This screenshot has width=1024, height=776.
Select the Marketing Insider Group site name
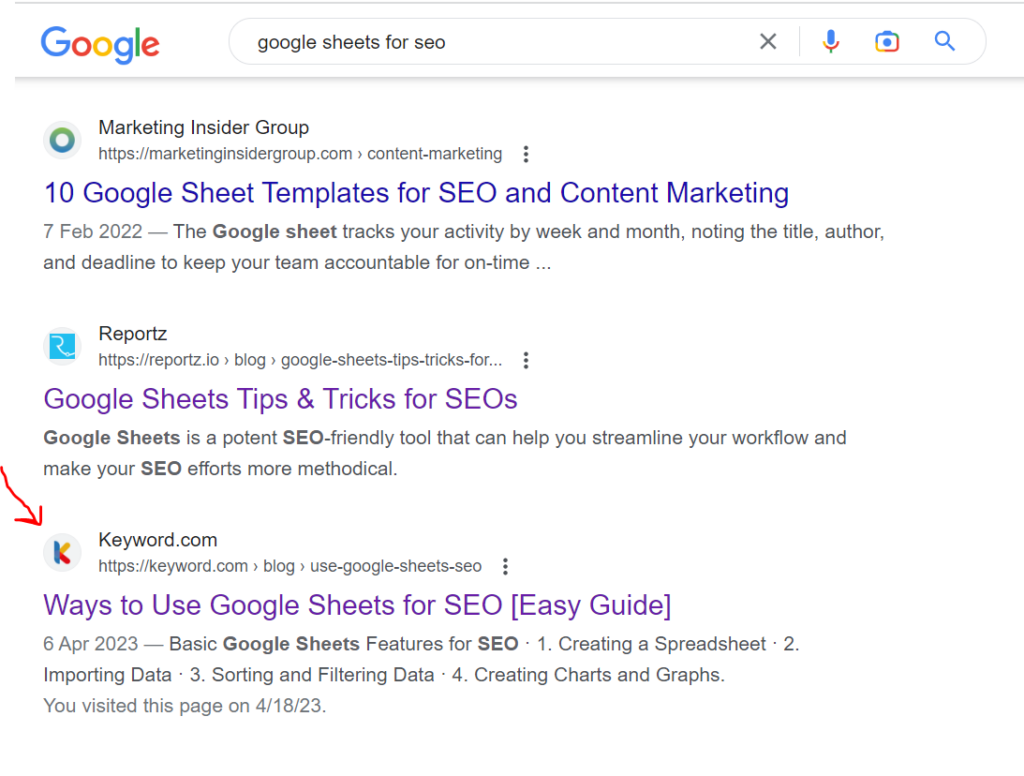203,127
